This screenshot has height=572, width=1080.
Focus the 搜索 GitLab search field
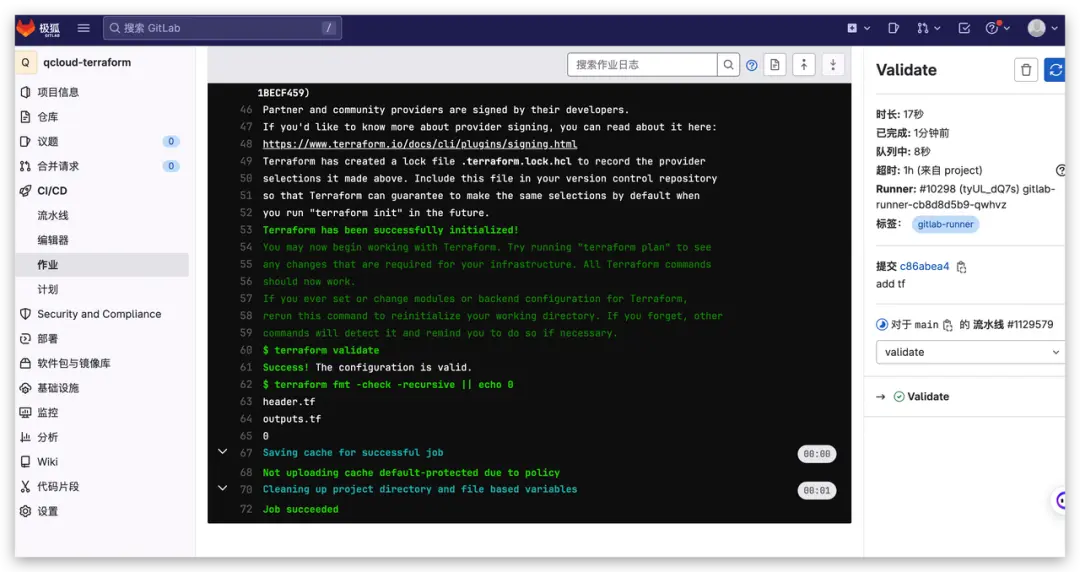222,28
